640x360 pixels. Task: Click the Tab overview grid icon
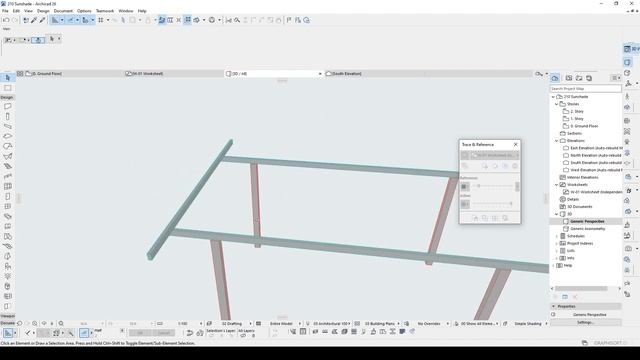pyautogui.click(x=20, y=73)
